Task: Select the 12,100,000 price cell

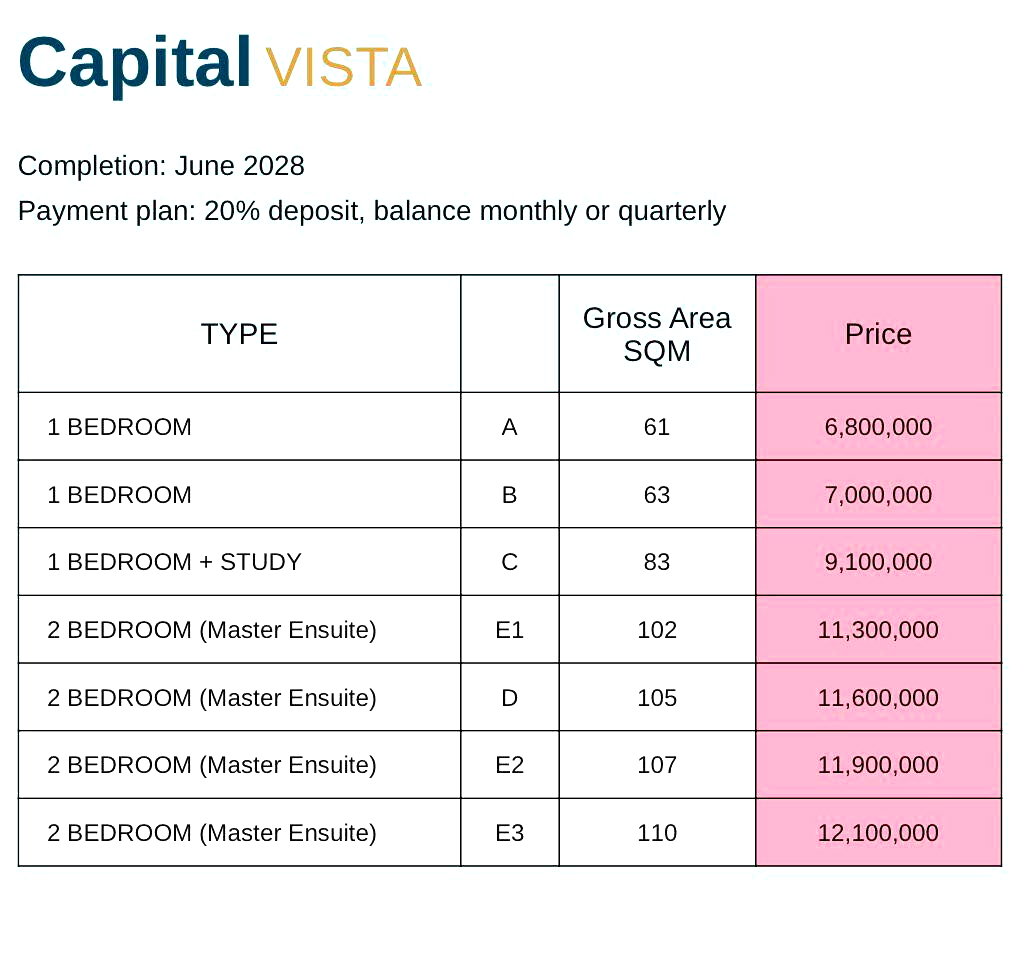Action: (878, 832)
